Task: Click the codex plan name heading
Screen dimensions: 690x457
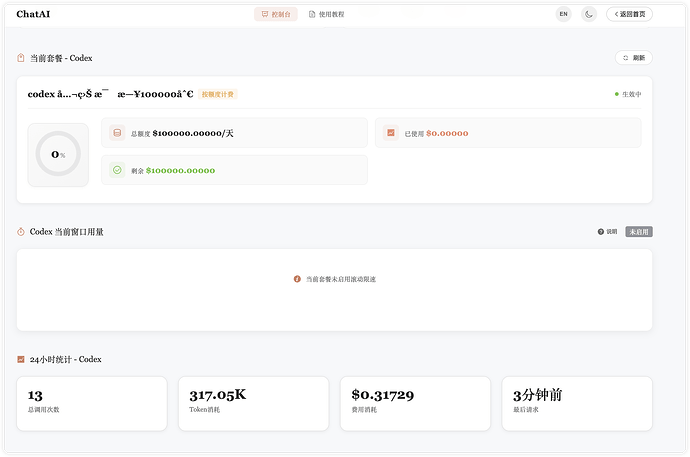Action: [110, 94]
